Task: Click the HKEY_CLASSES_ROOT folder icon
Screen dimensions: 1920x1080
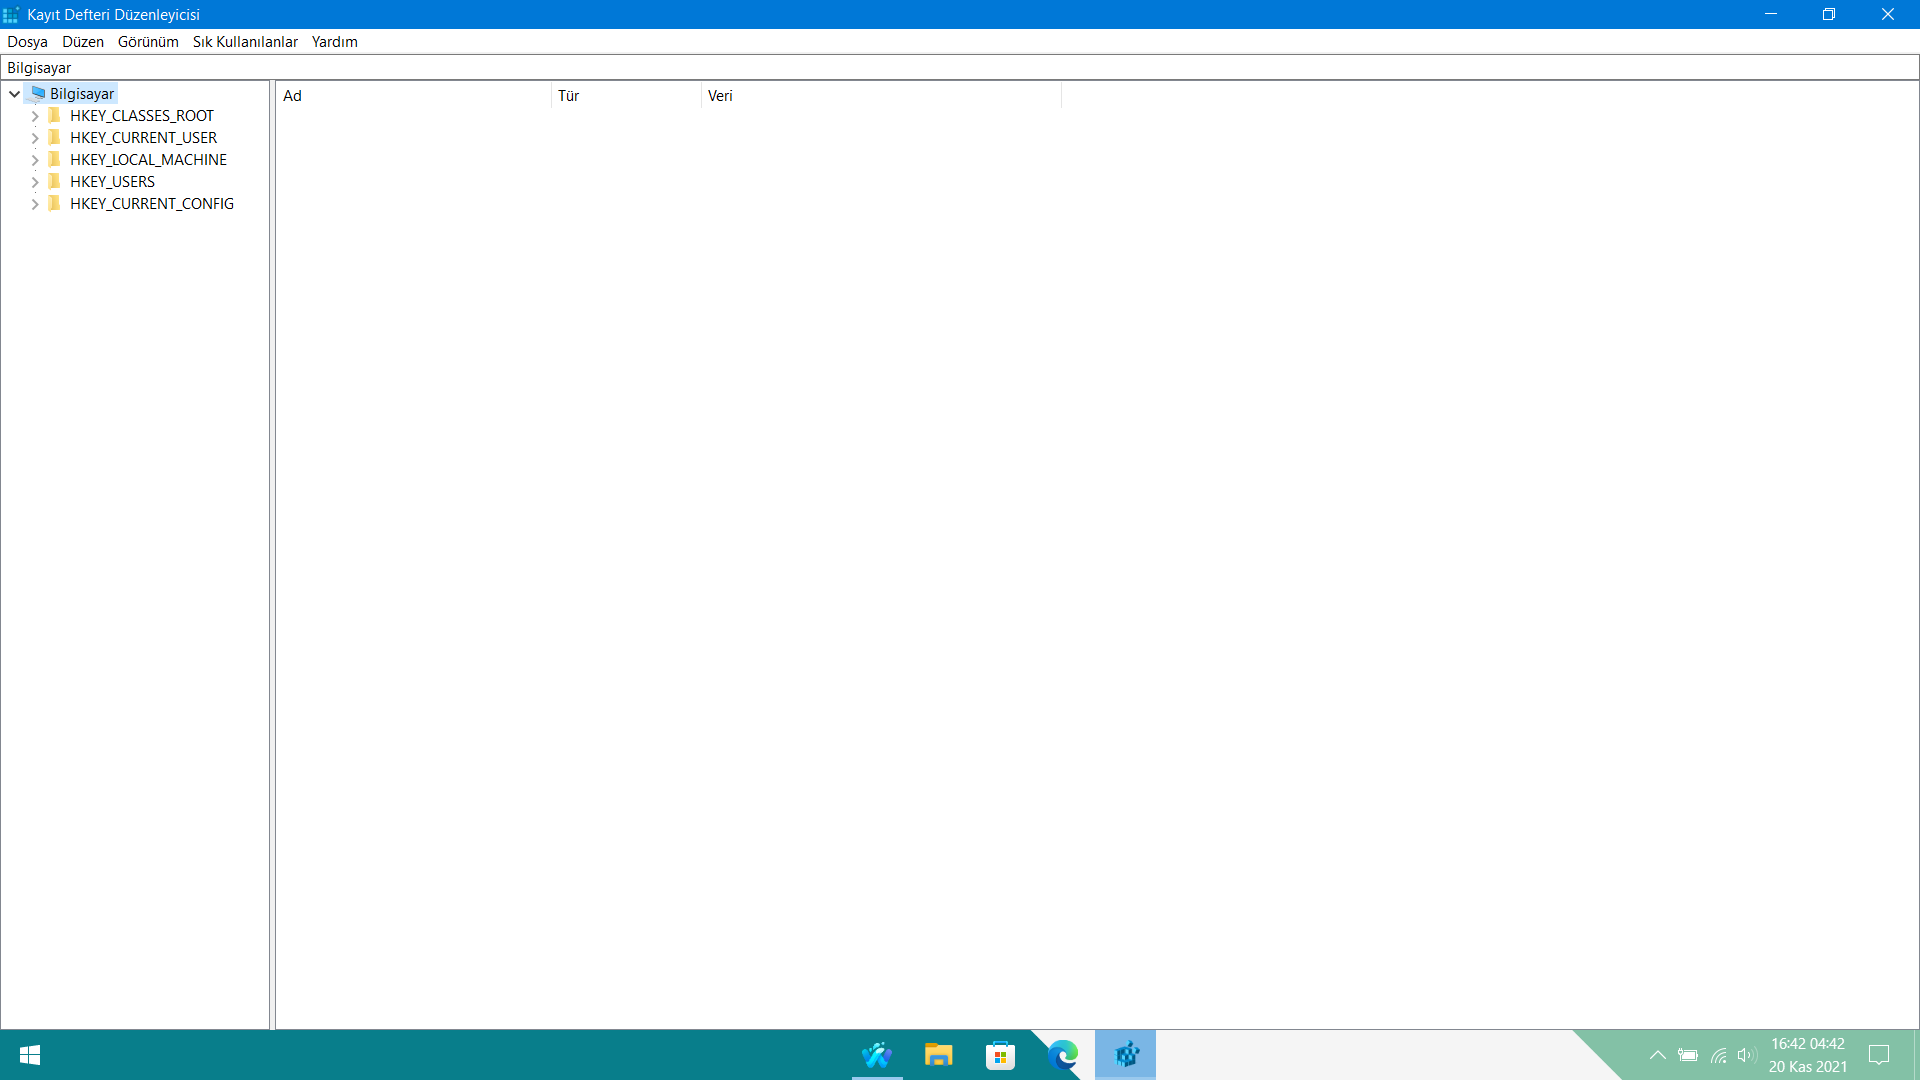Action: pyautogui.click(x=55, y=116)
